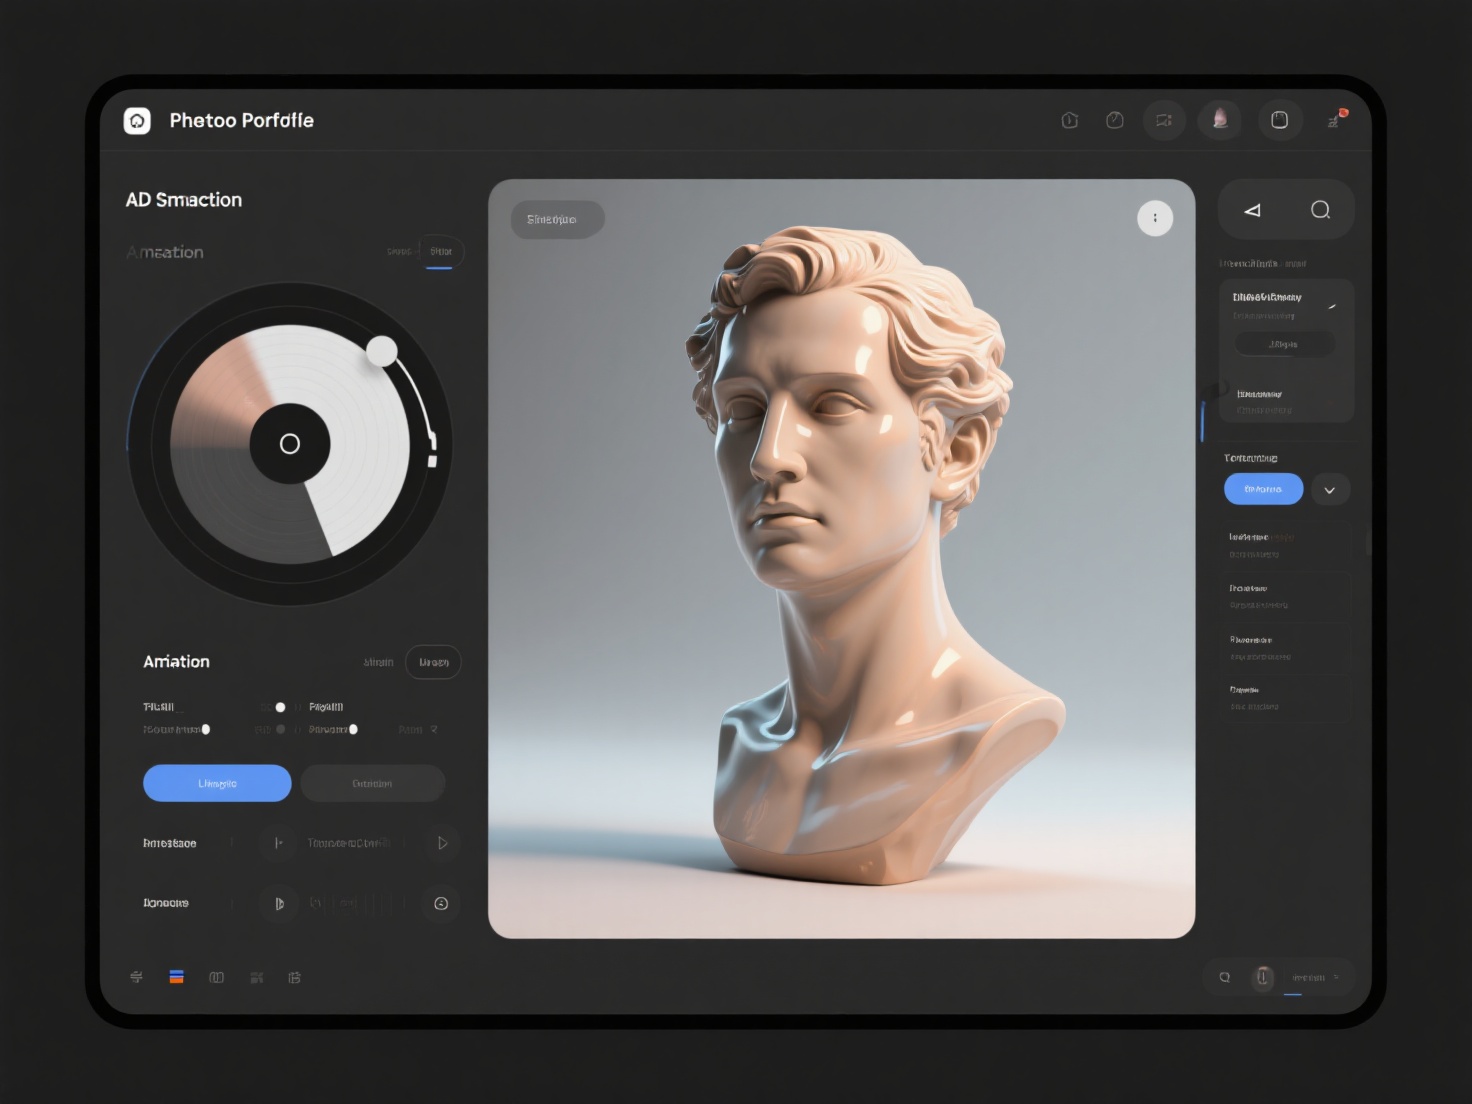The height and width of the screenshot is (1104, 1472).
Task: Click the clipboard icon near the avatar
Action: [1280, 120]
